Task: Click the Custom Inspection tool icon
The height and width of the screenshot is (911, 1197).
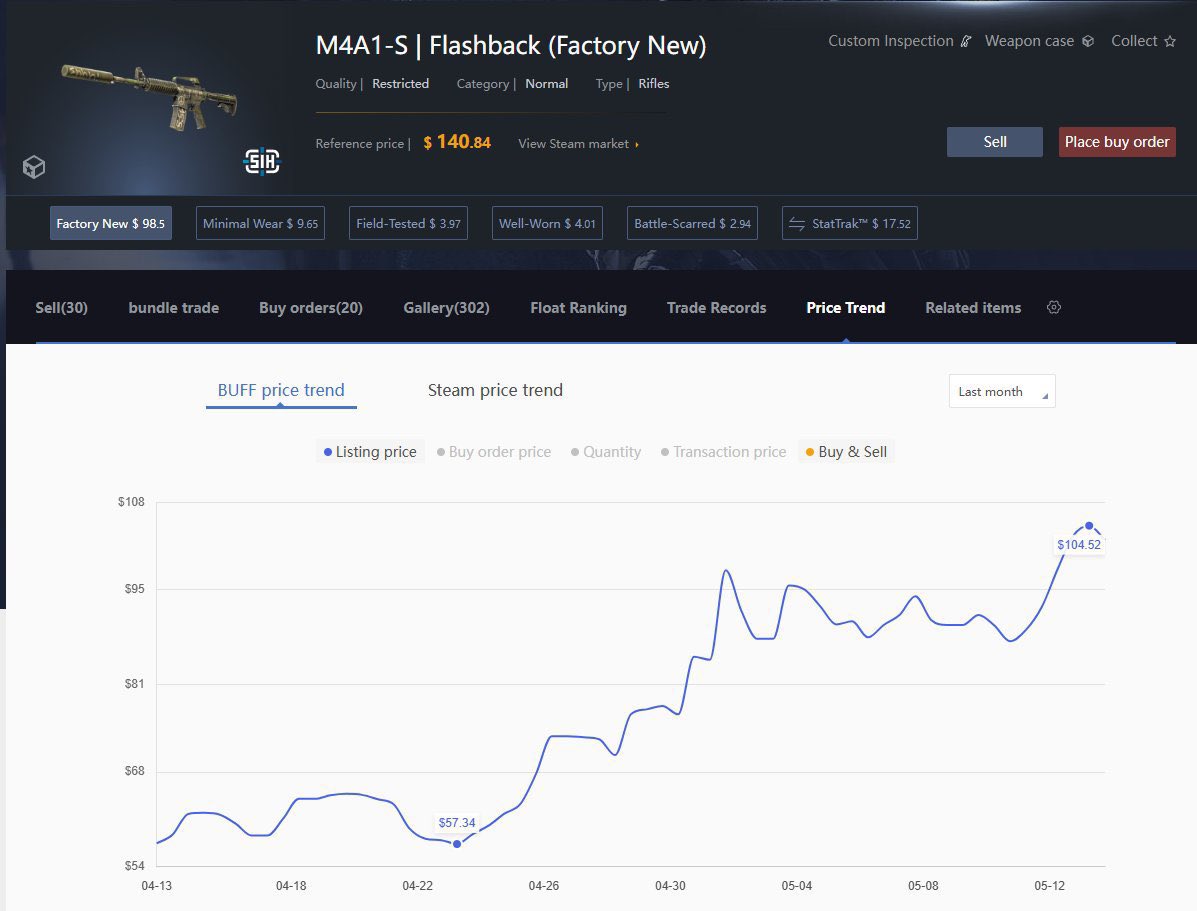Action: [966, 41]
